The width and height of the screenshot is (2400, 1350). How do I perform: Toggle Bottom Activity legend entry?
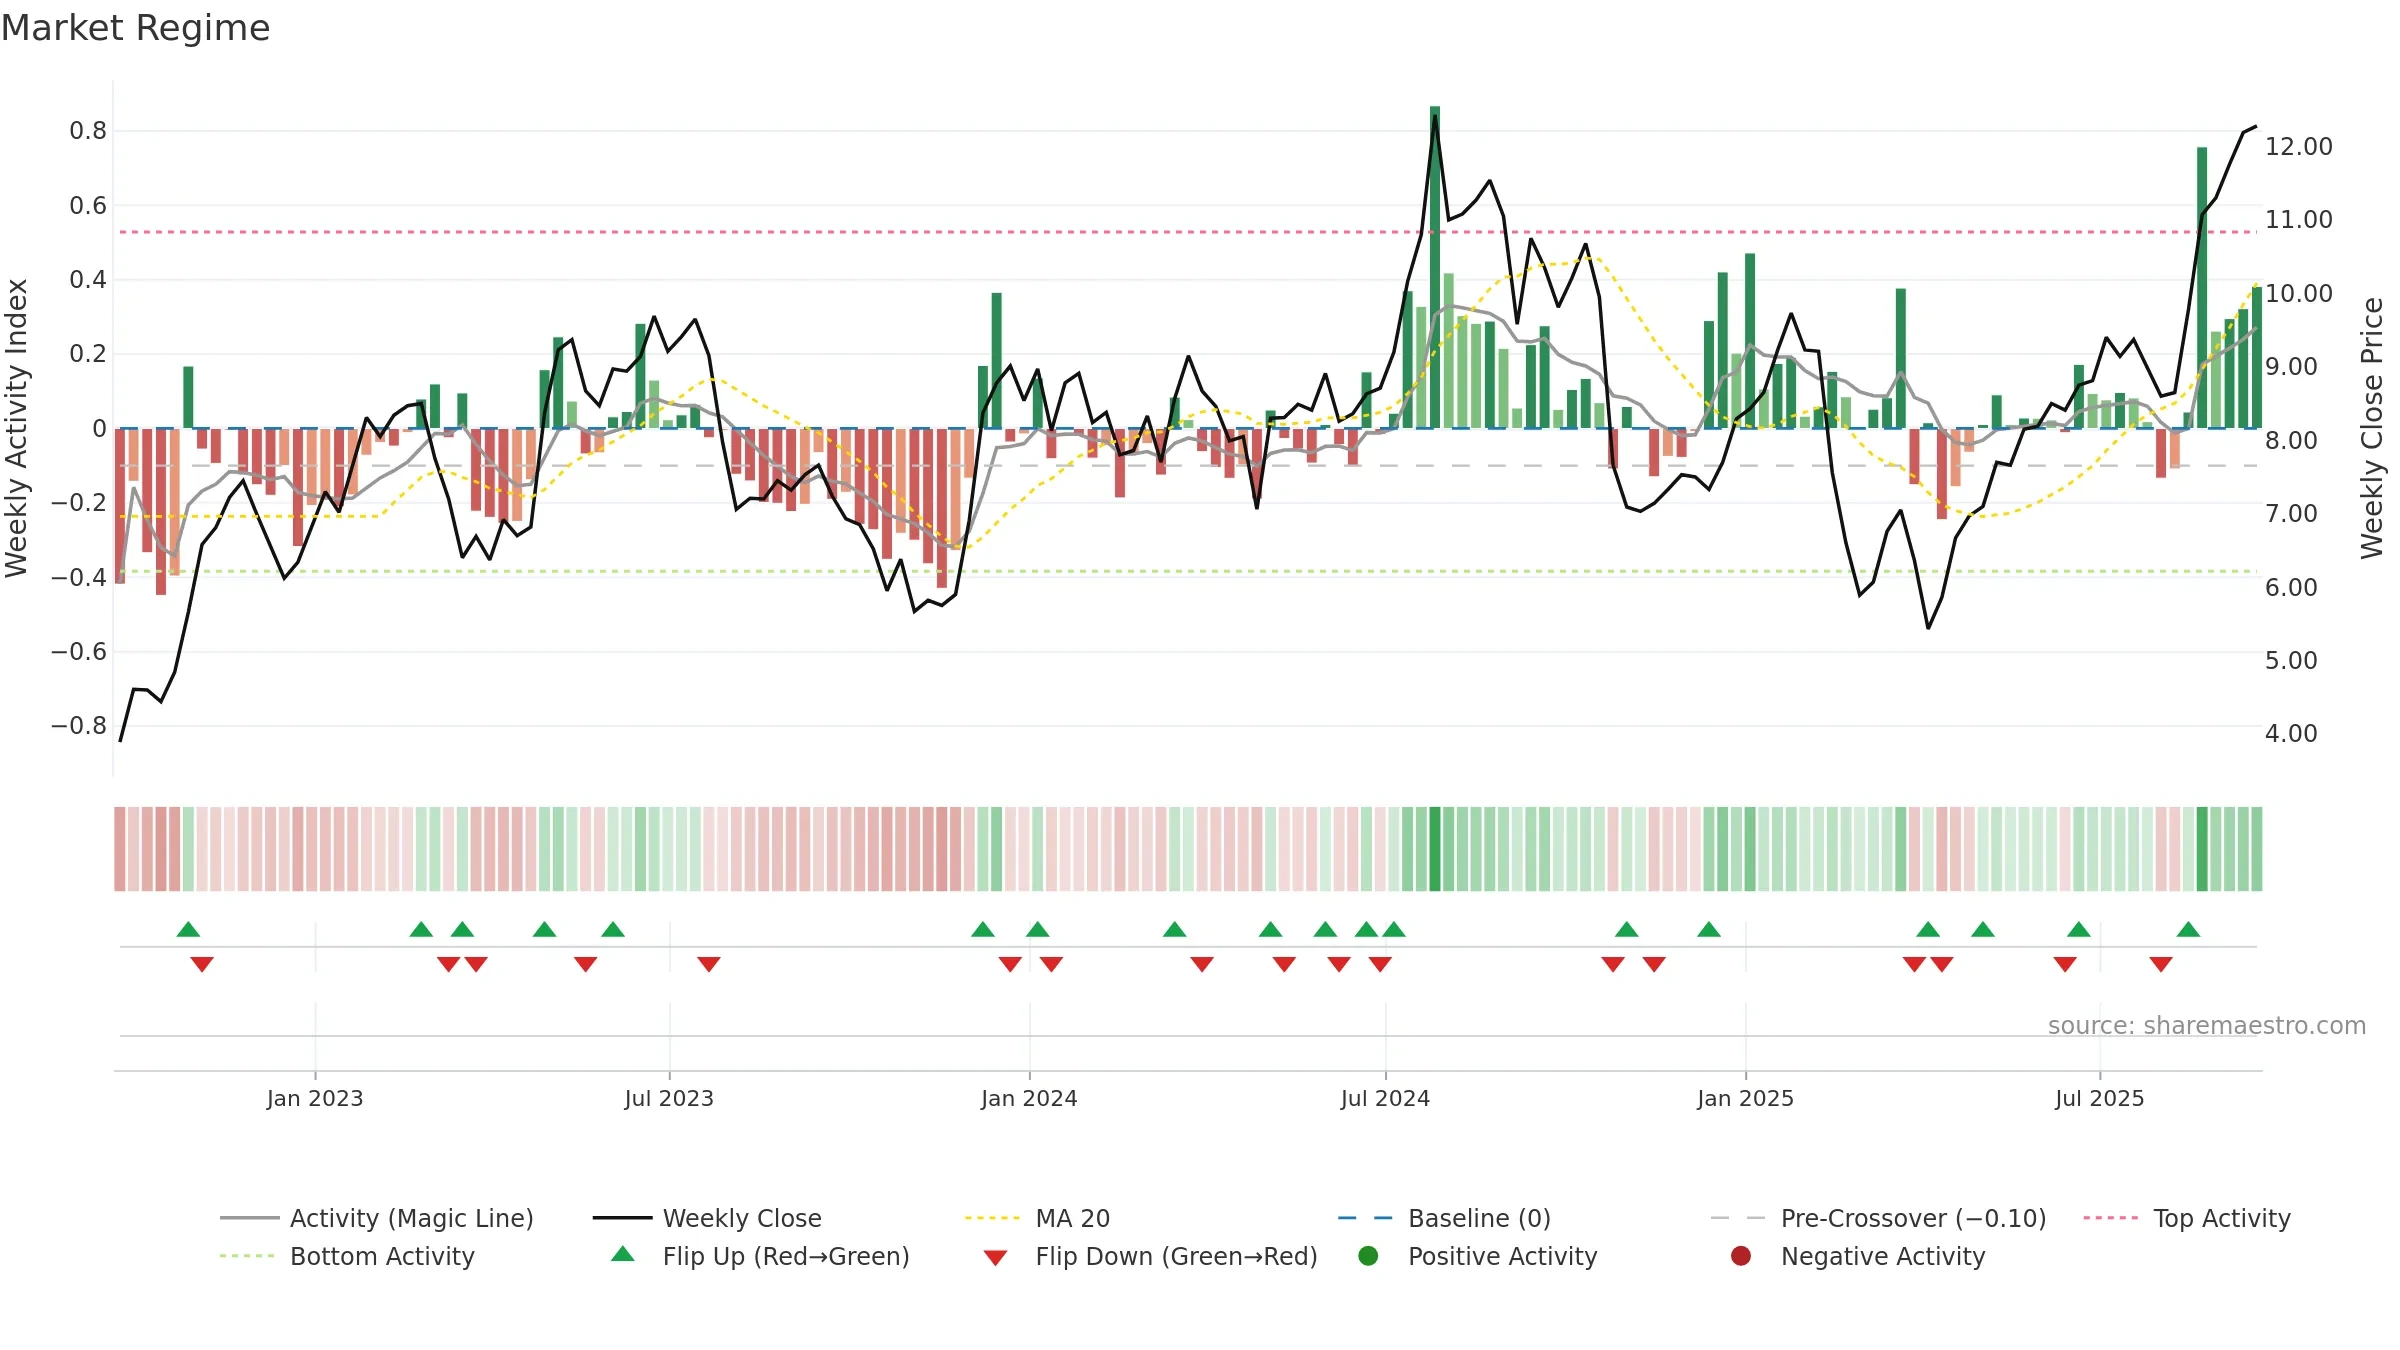pyautogui.click(x=347, y=1256)
